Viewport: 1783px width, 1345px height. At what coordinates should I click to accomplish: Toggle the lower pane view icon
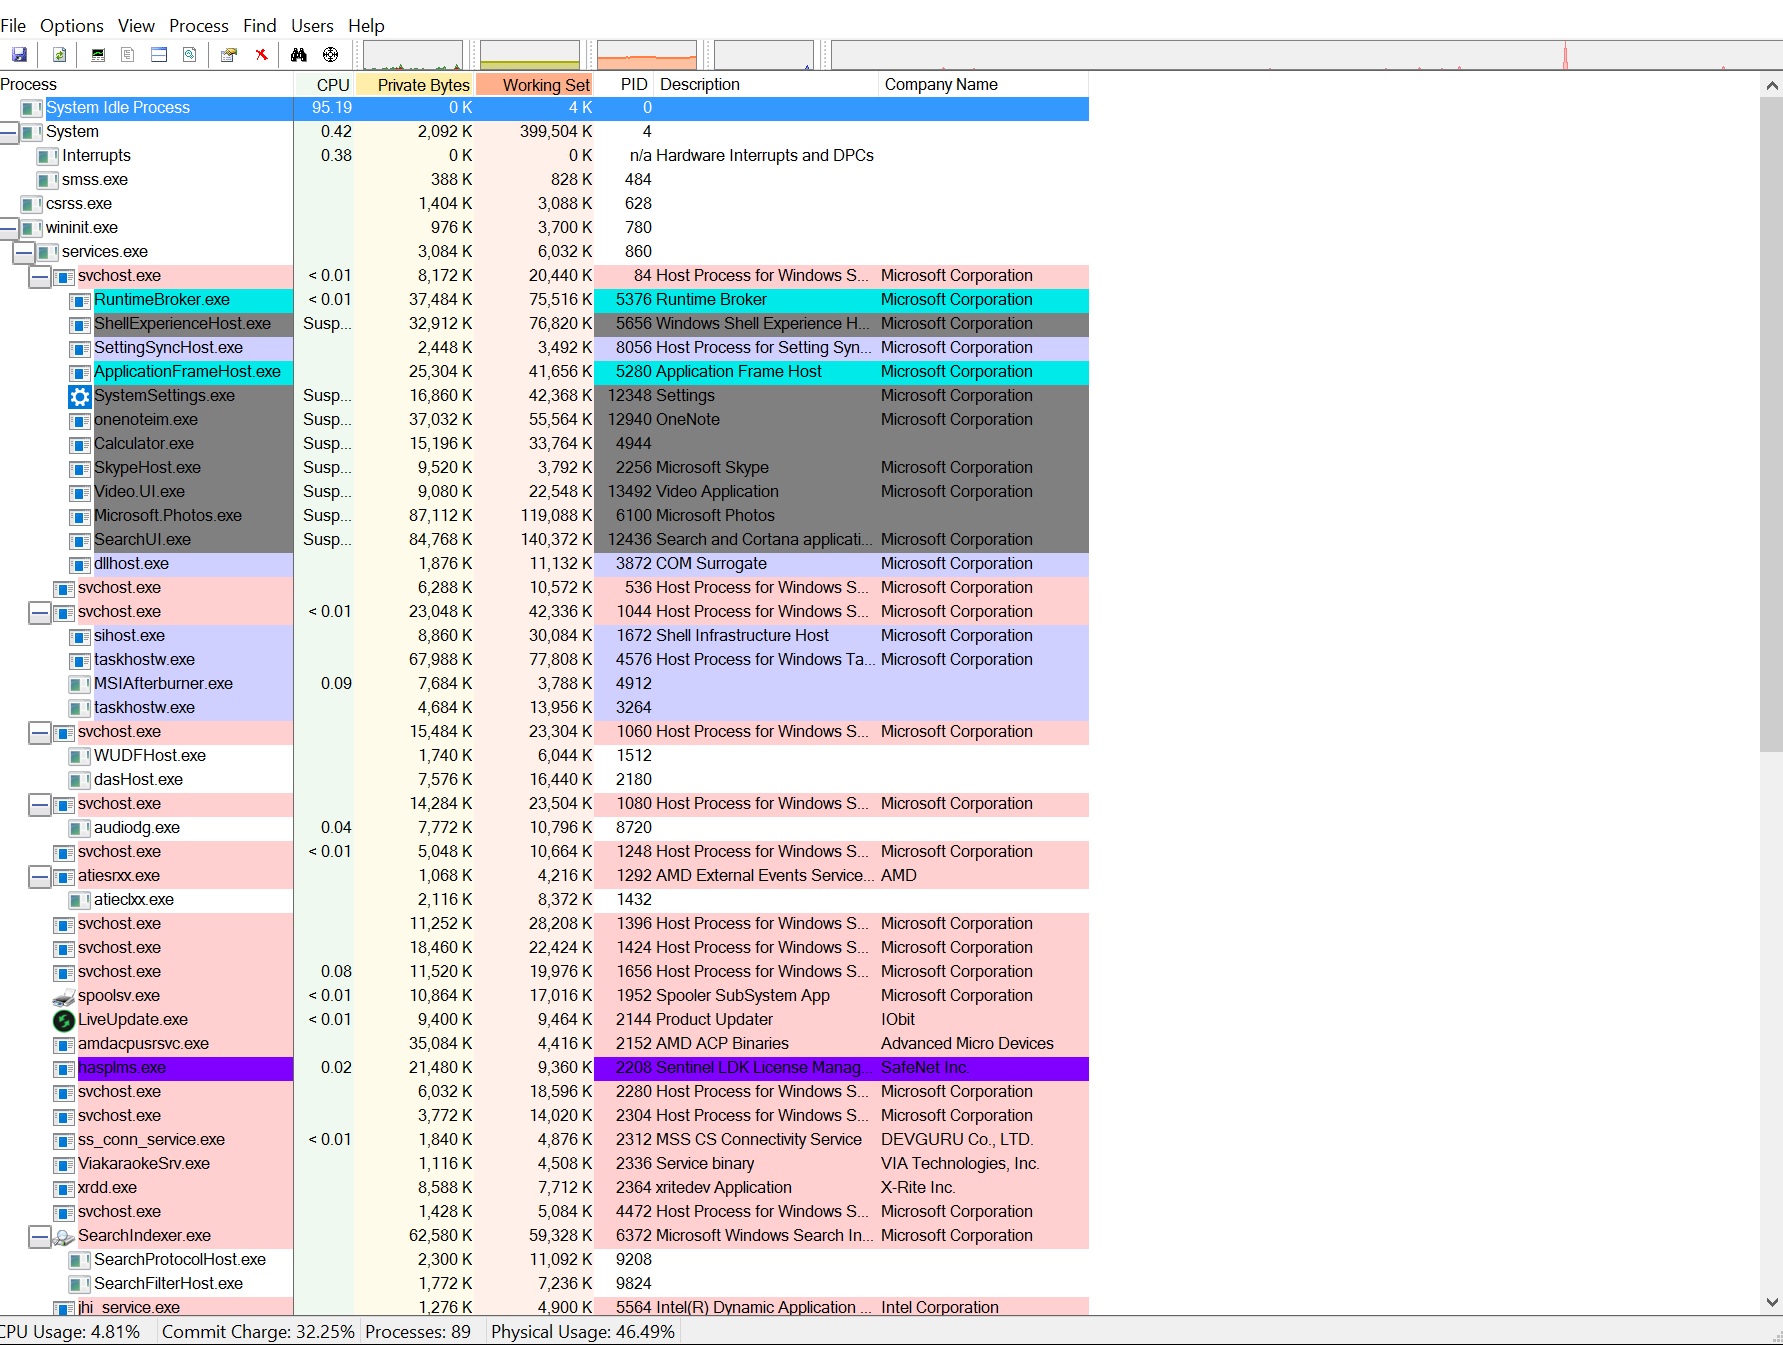click(159, 55)
